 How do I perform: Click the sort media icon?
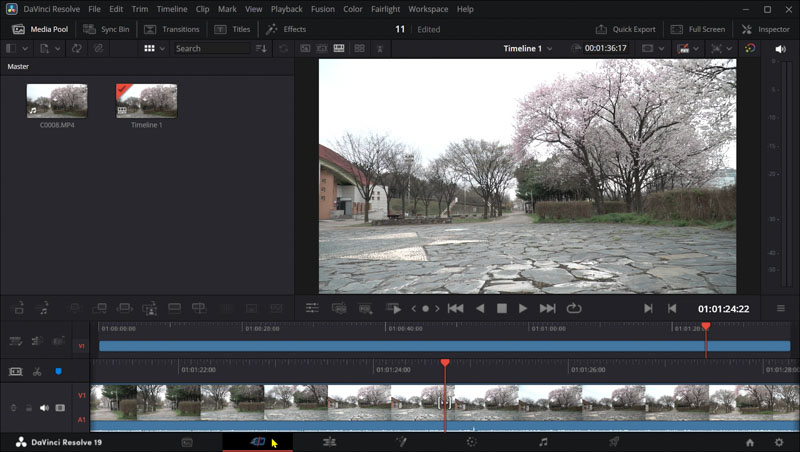tap(261, 48)
